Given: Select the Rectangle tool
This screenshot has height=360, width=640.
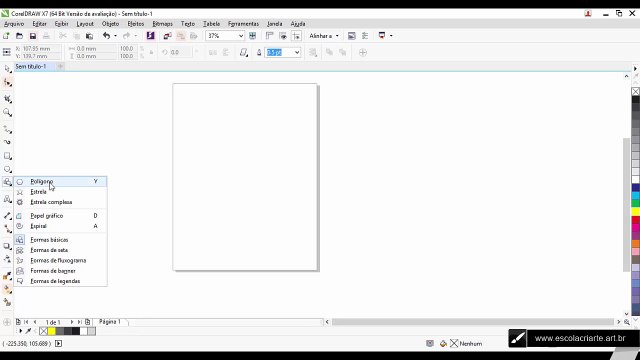Looking at the screenshot, I should pos(7,156).
